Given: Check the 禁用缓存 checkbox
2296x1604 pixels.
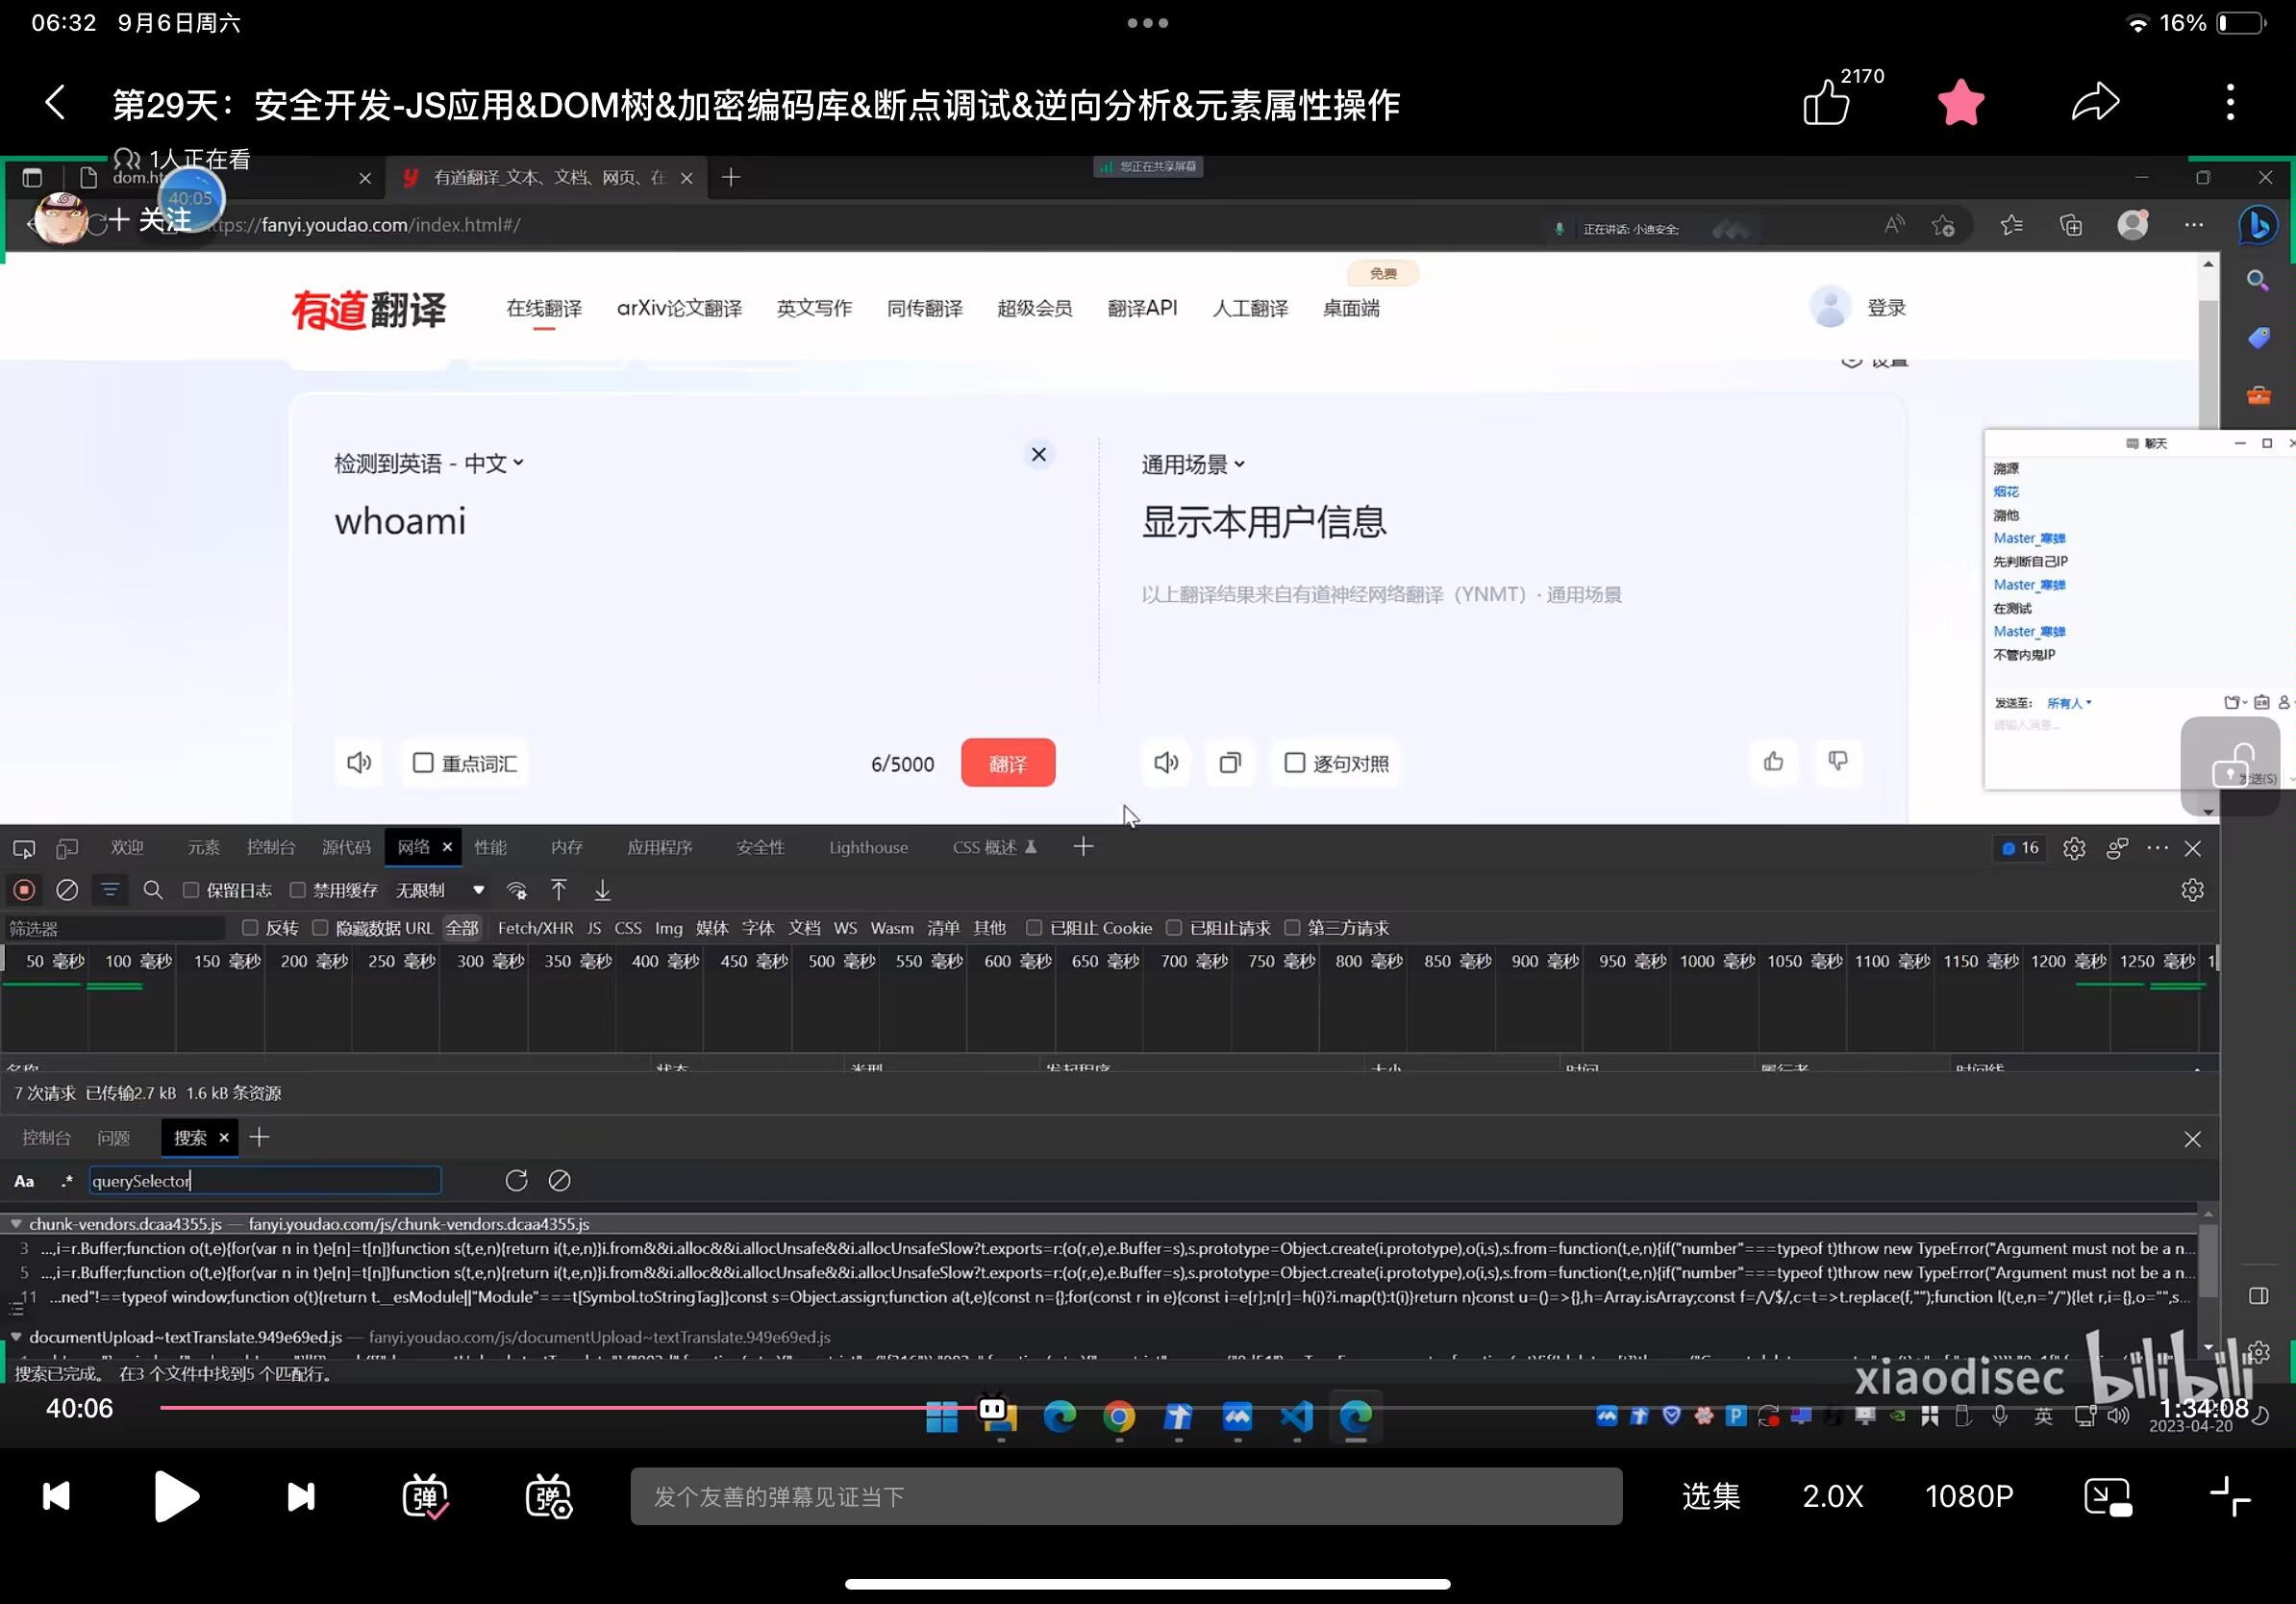Looking at the screenshot, I should (298, 890).
